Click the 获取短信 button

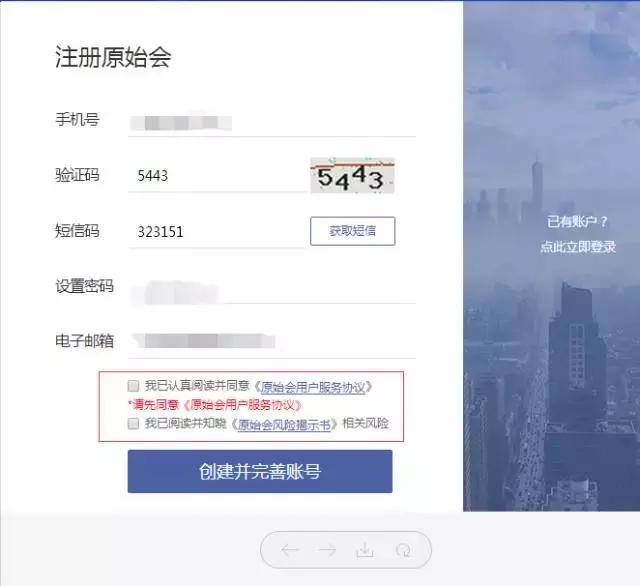coord(353,231)
